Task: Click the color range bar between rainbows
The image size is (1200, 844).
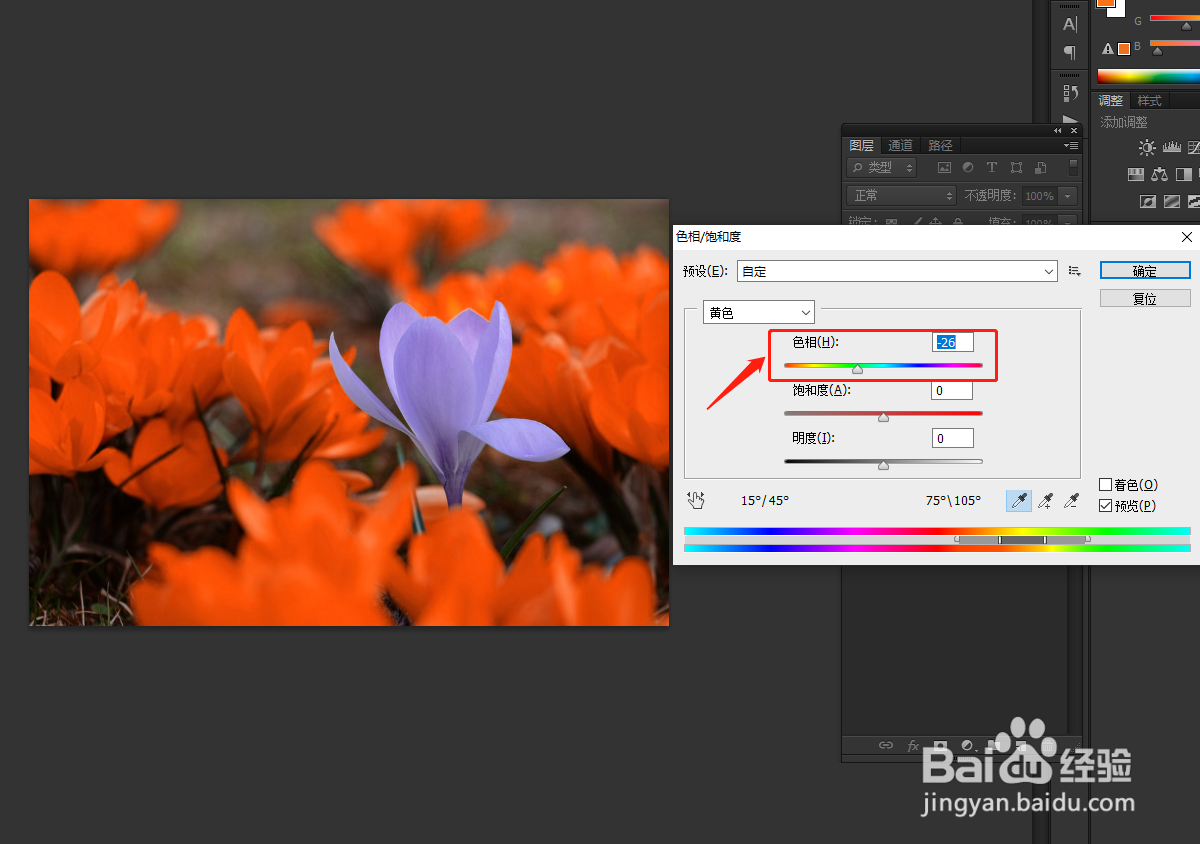Action: coord(937,540)
